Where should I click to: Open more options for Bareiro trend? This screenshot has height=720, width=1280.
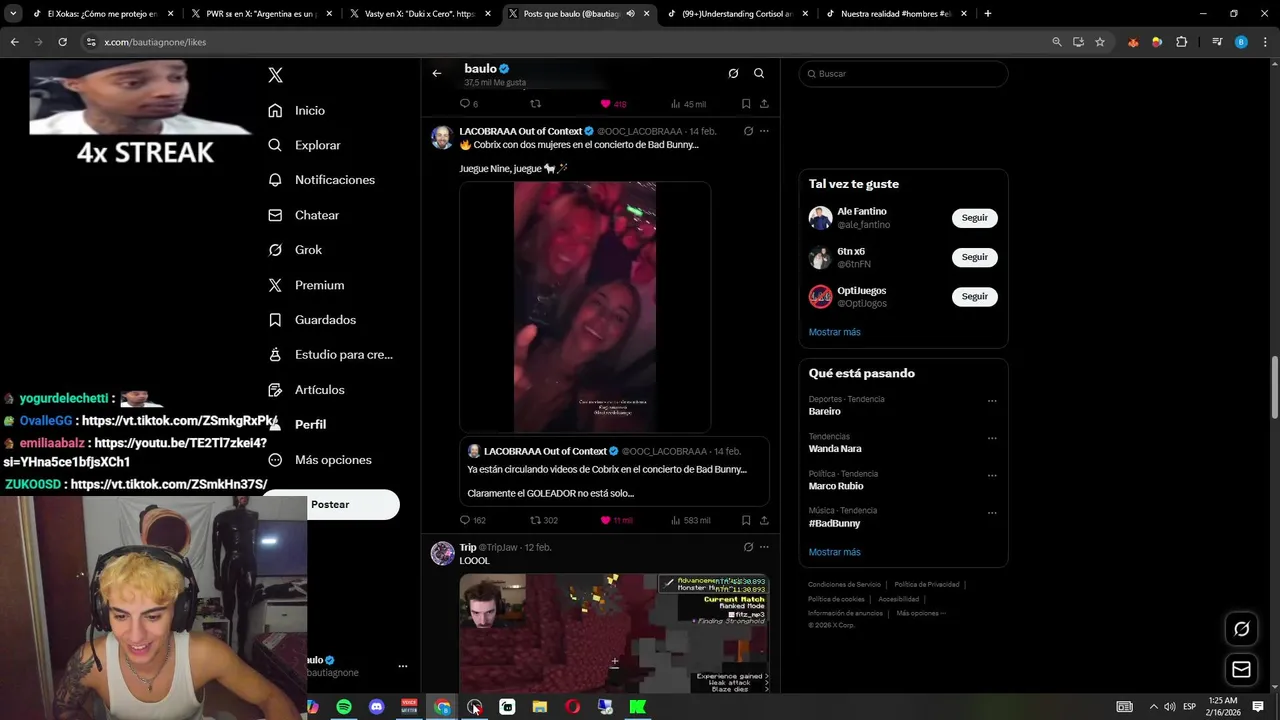pyautogui.click(x=992, y=401)
